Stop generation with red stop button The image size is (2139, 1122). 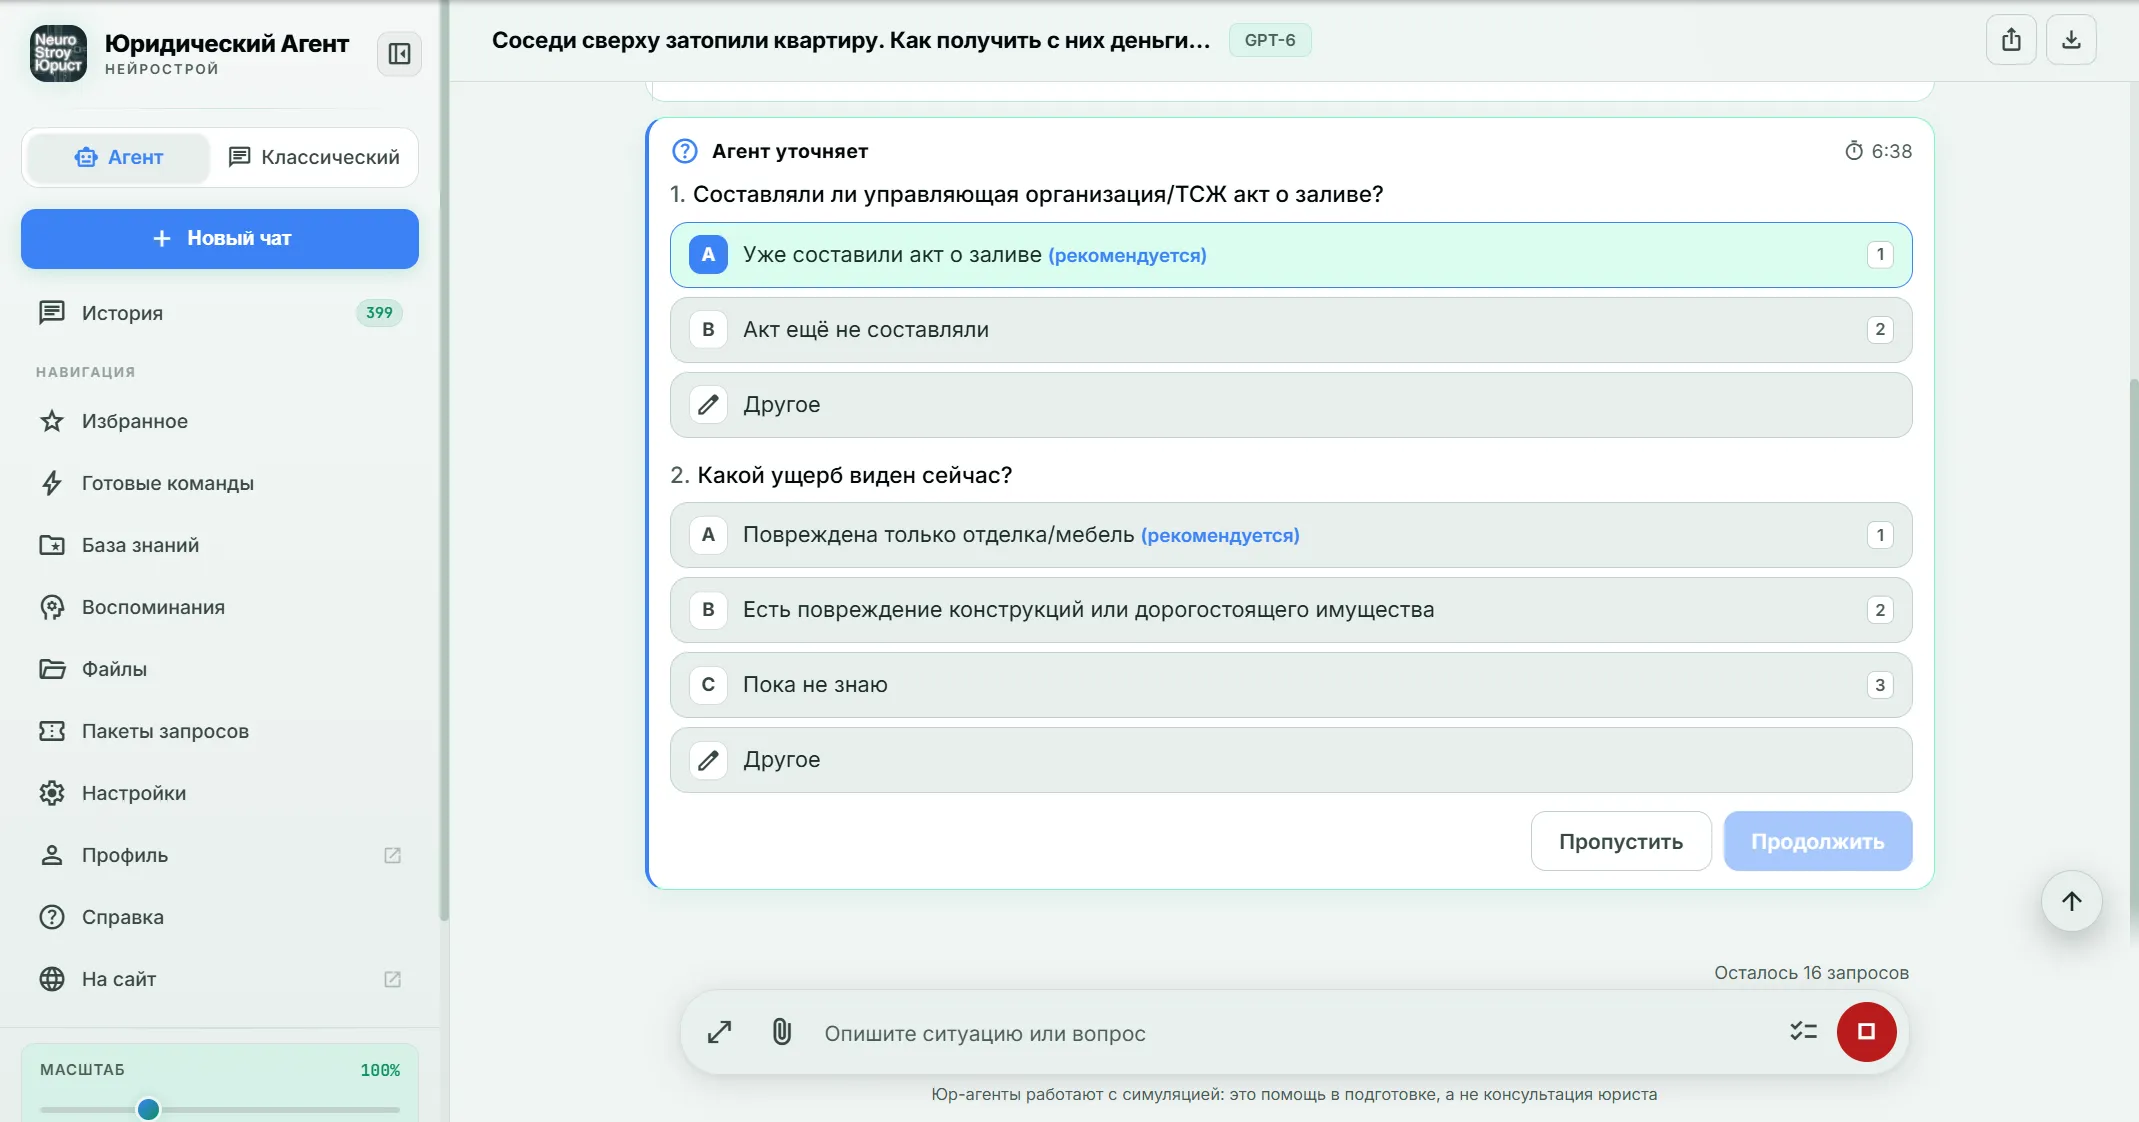[1866, 1031]
